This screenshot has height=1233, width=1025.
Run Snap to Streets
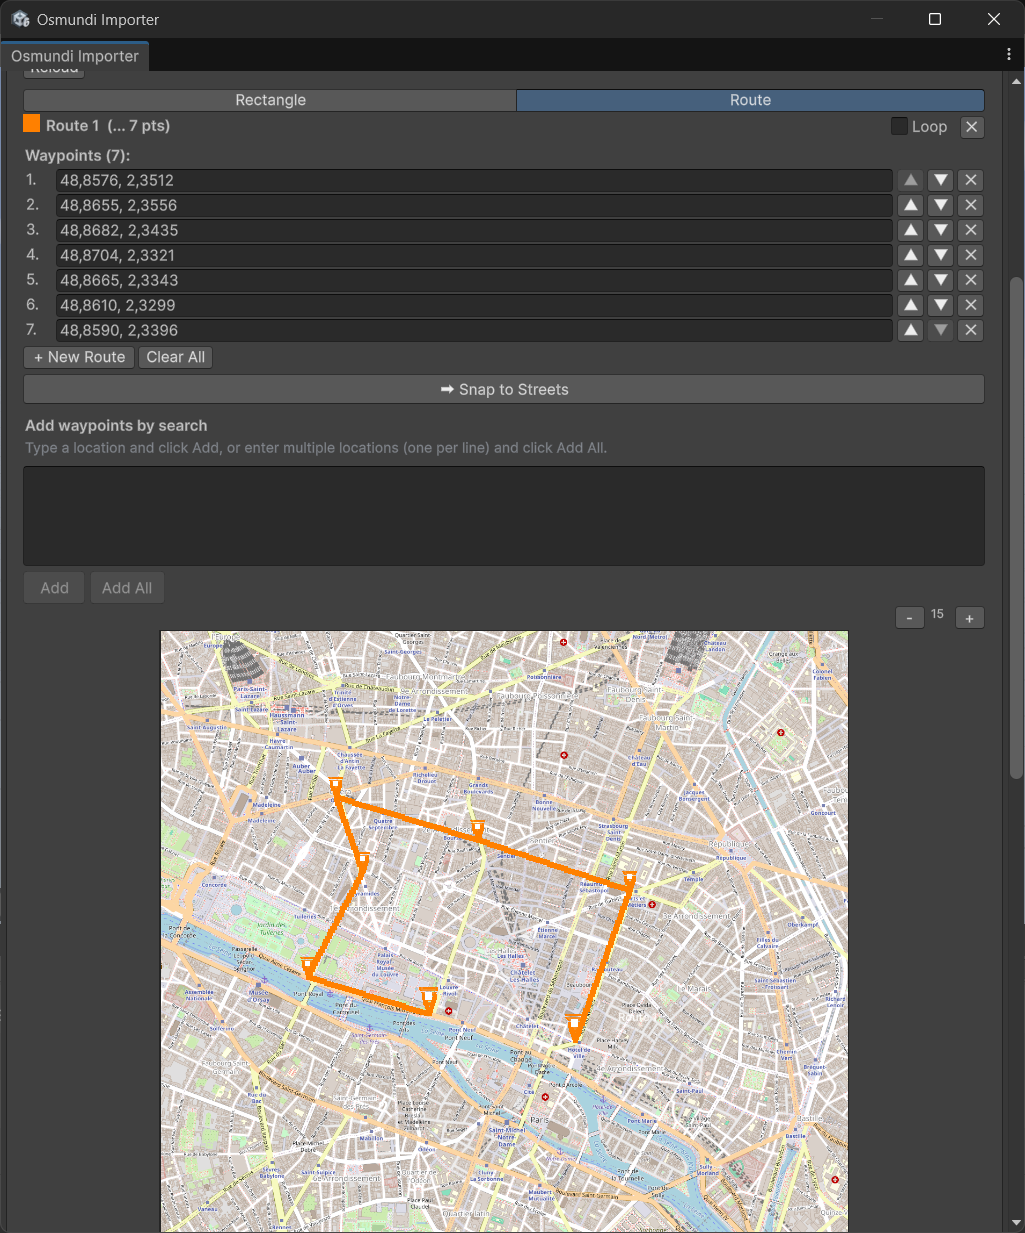coord(504,389)
